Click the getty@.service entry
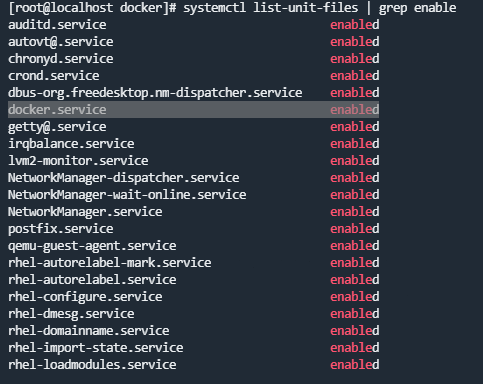The height and width of the screenshot is (384, 483). click(x=57, y=127)
